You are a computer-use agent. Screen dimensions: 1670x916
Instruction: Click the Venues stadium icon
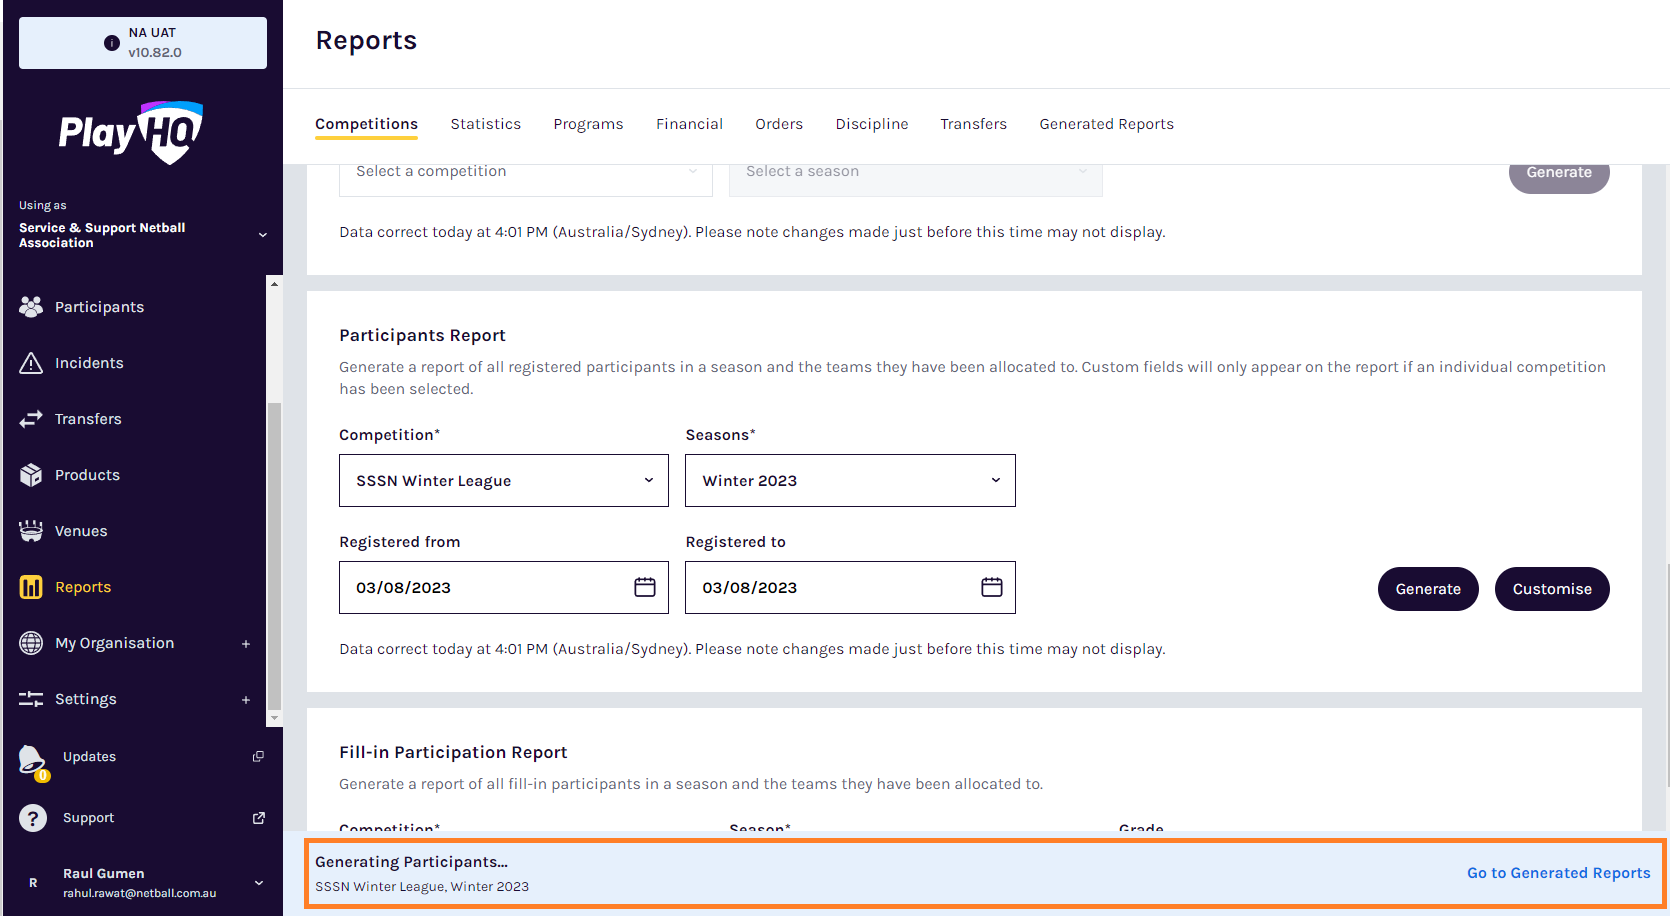31,531
